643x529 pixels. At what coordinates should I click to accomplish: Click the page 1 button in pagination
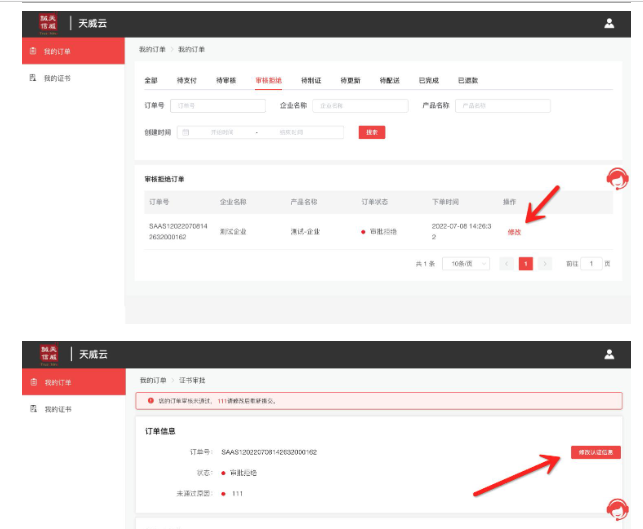525,263
